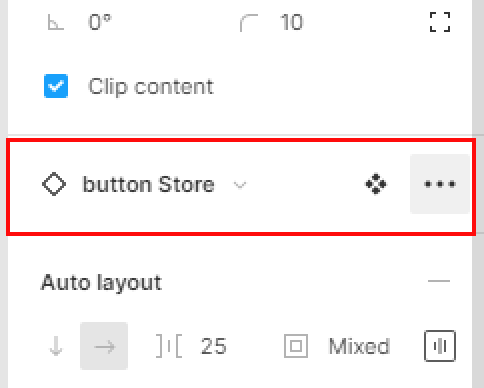Select the corner radius field showing 10
The image size is (484, 388).
click(x=292, y=23)
